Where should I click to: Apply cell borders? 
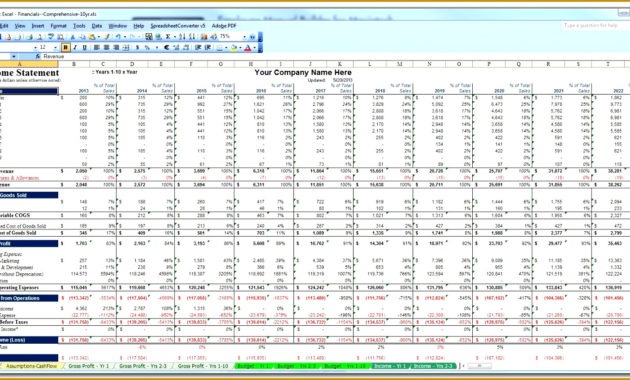pyautogui.click(x=219, y=47)
